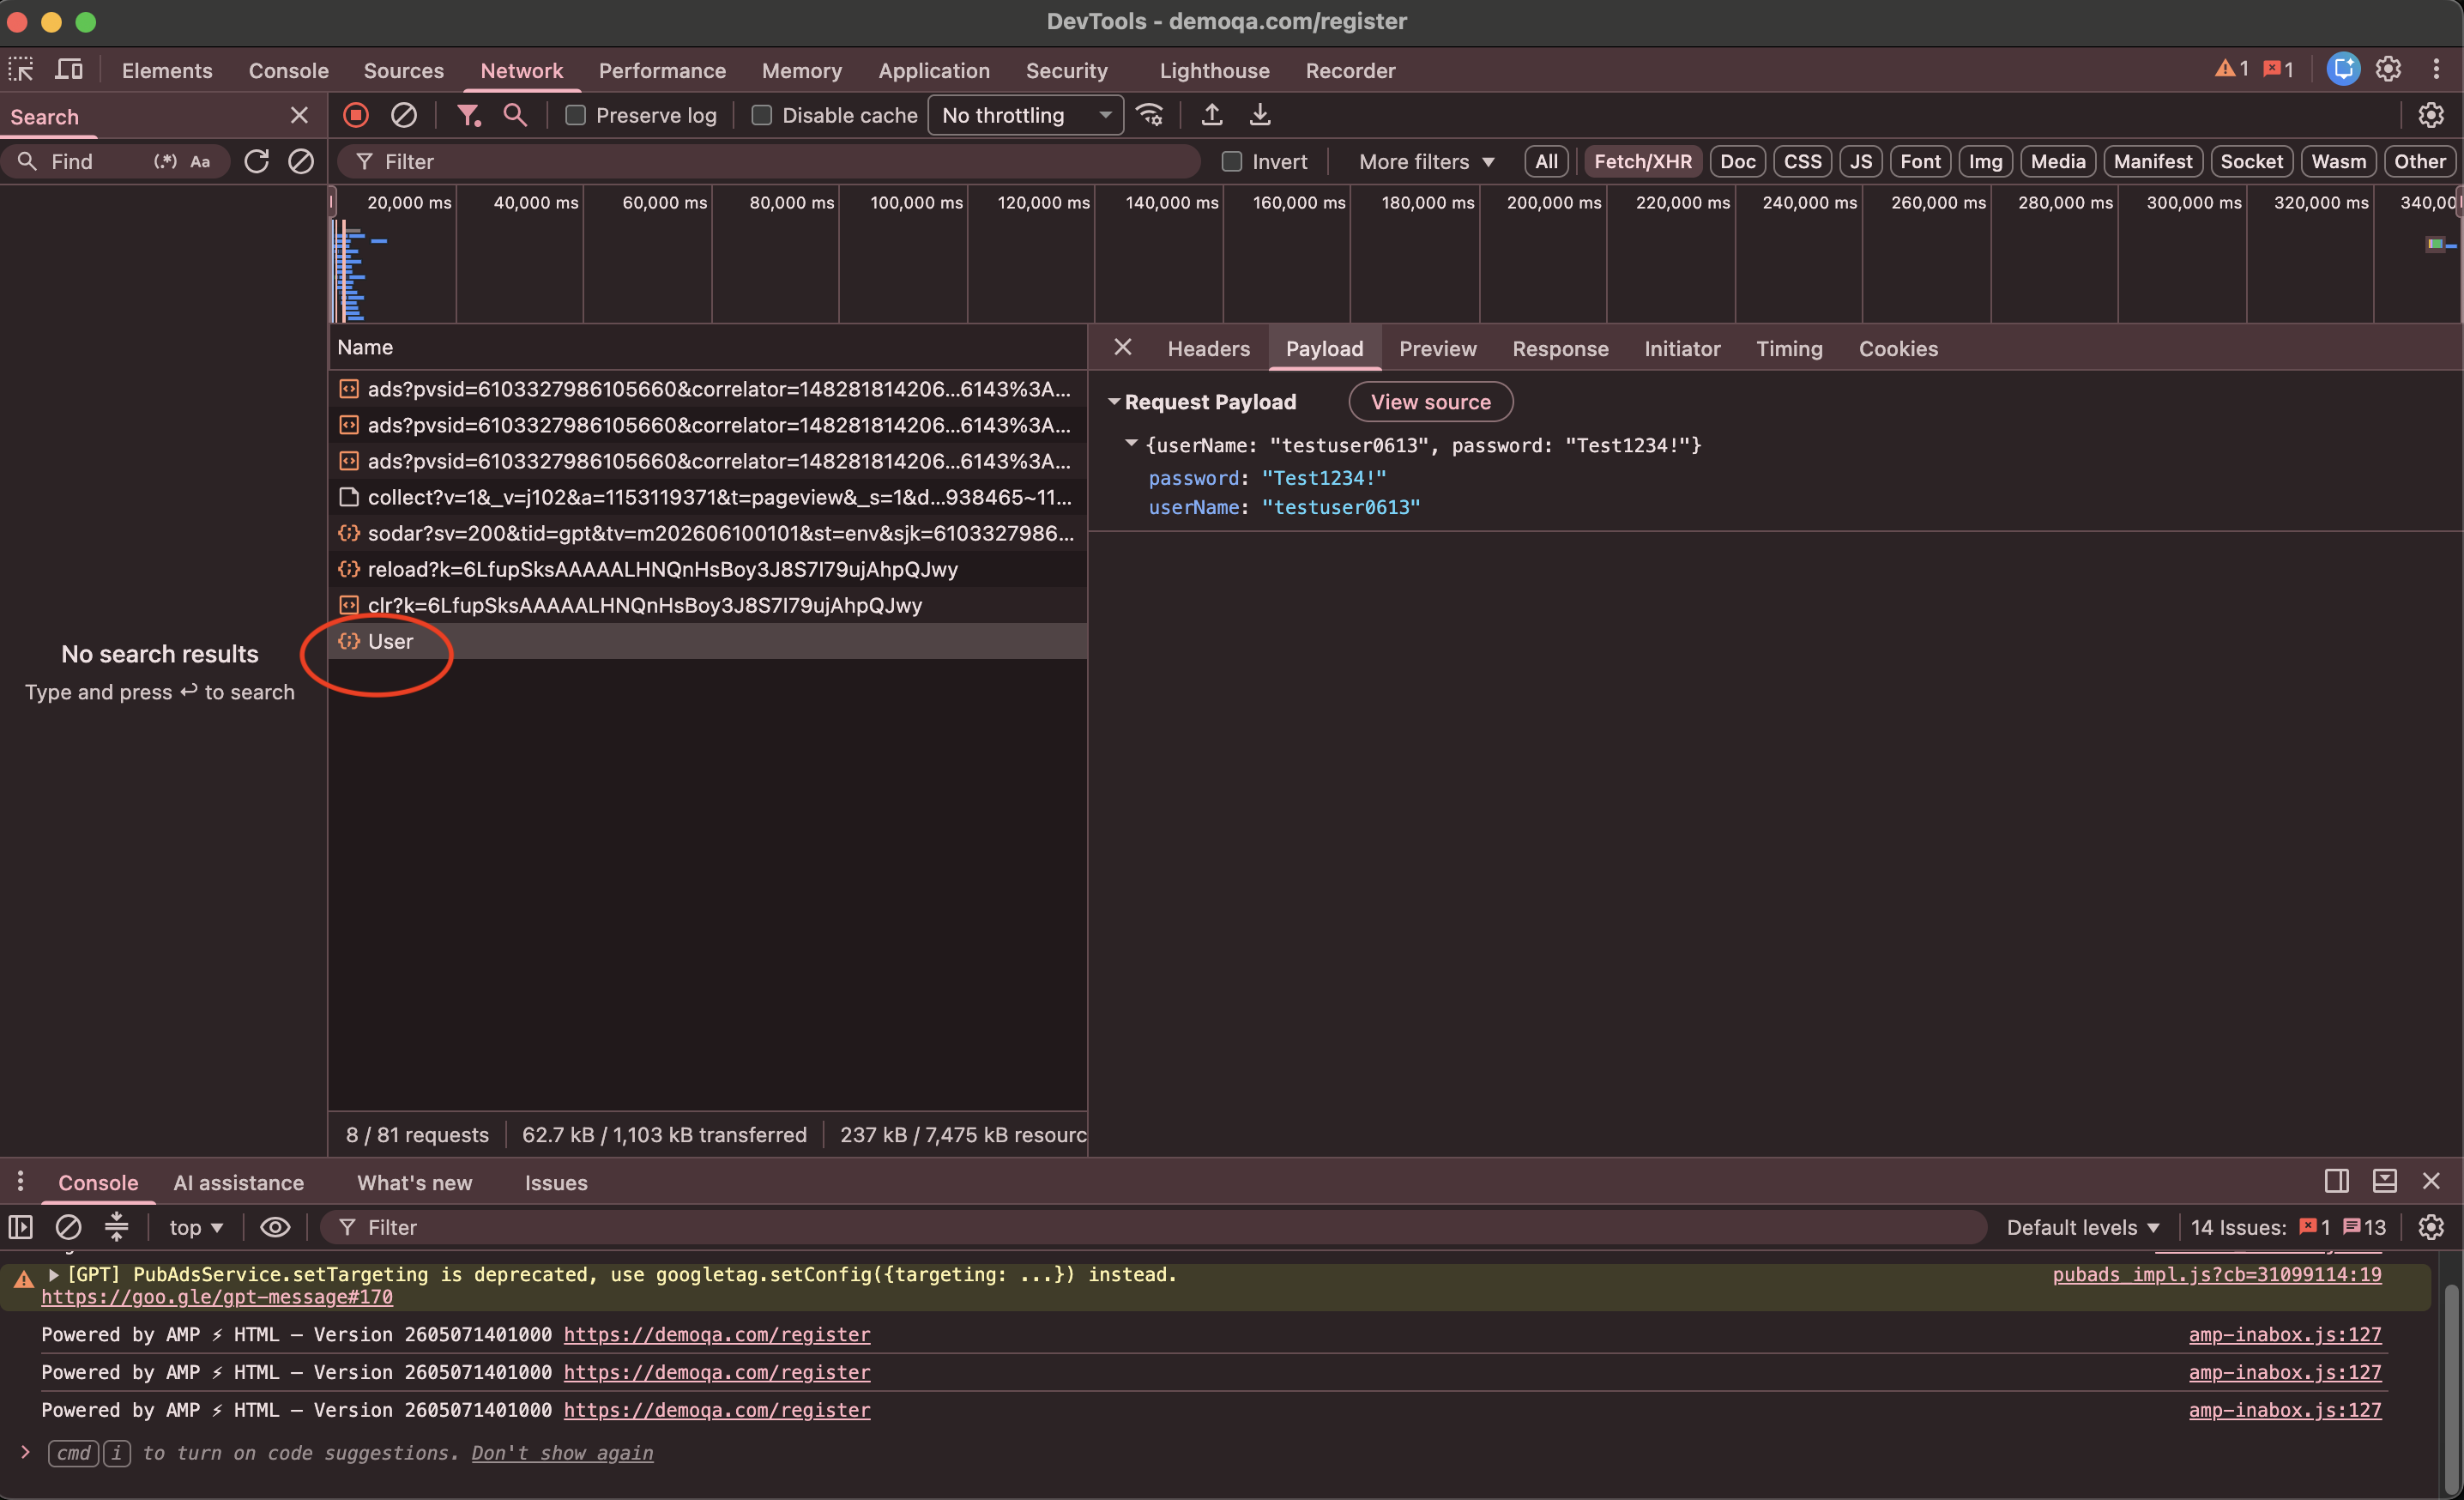Export HAR file download icon
2464x1500 pixels.
pyautogui.click(x=1260, y=115)
